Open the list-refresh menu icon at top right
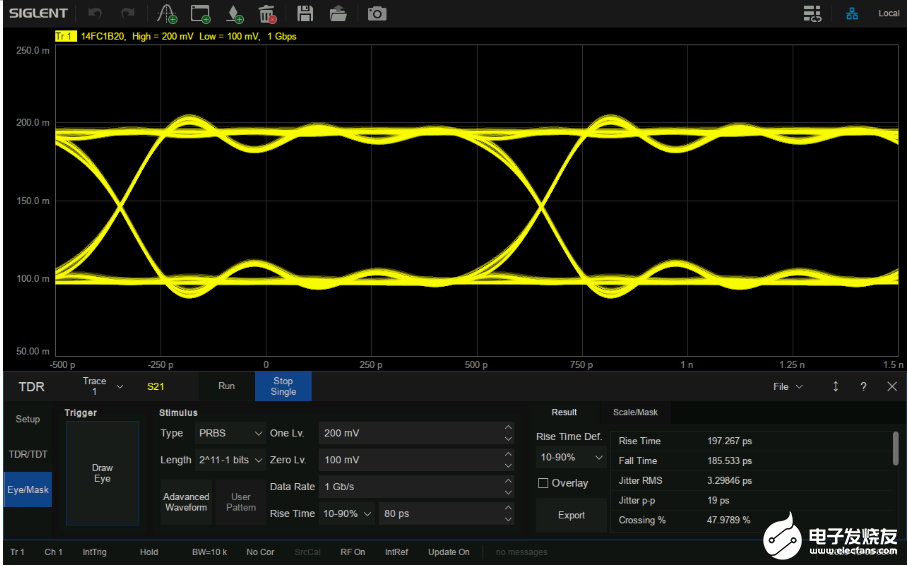This screenshot has height=566, width=908. (x=812, y=13)
